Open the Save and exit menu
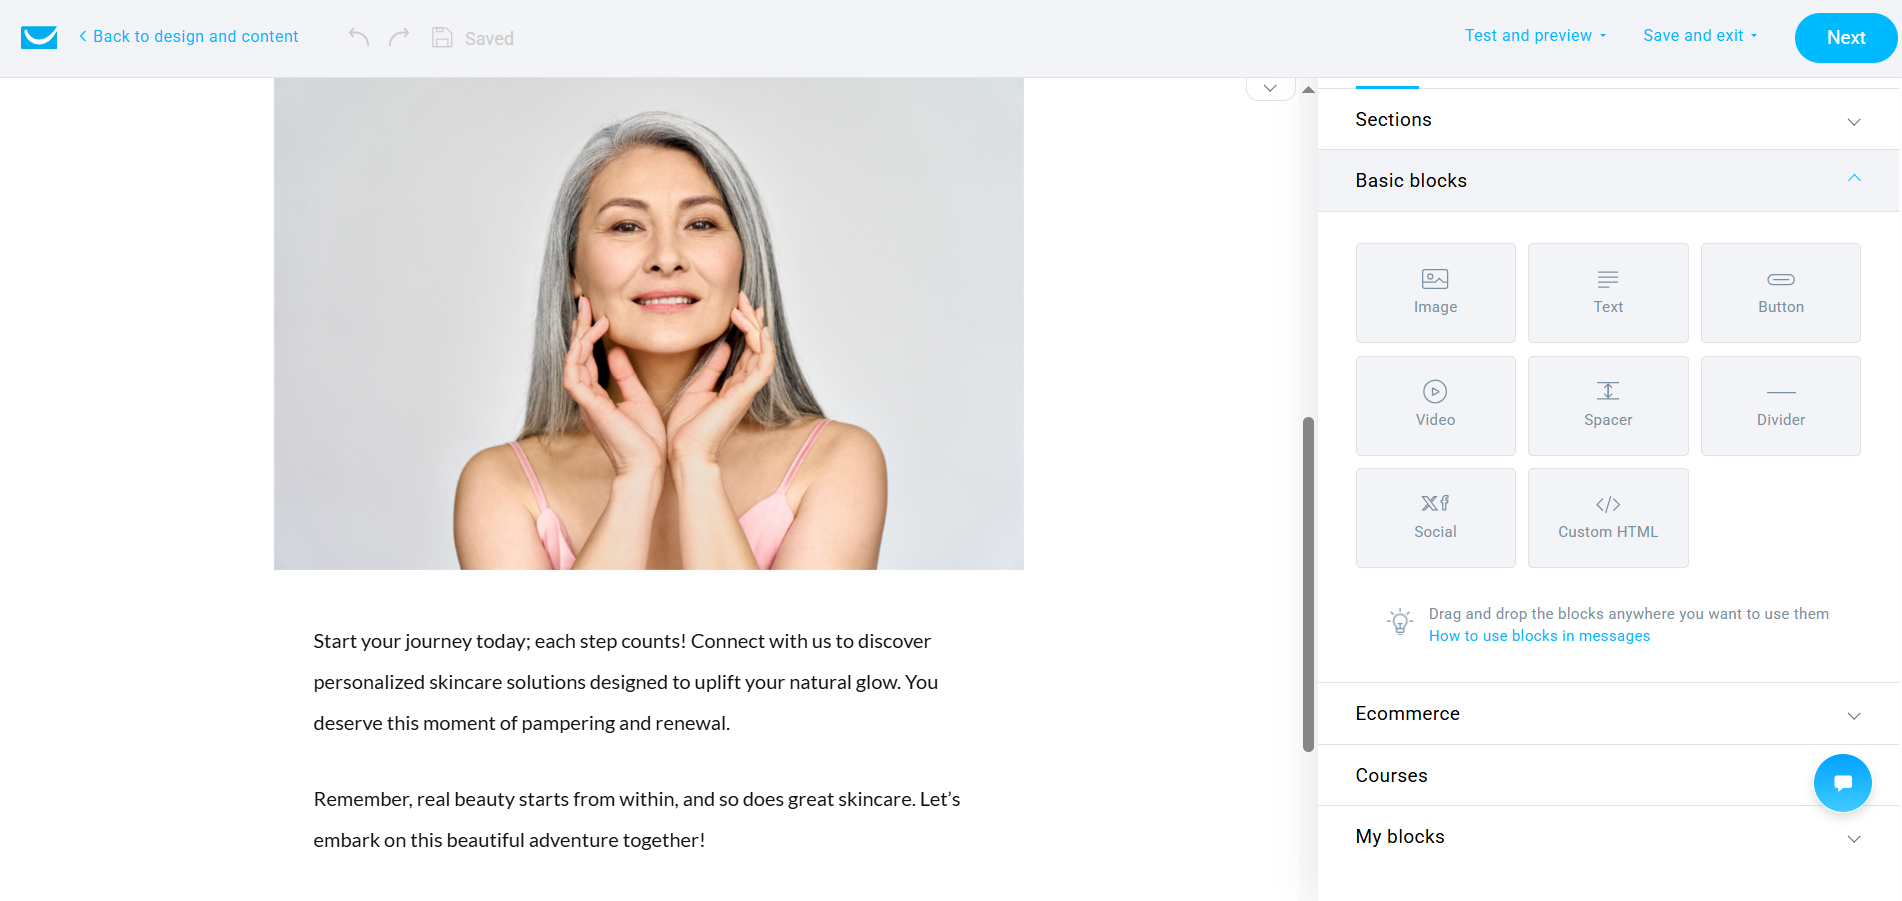Viewport: 1902px width, 901px height. [1700, 36]
